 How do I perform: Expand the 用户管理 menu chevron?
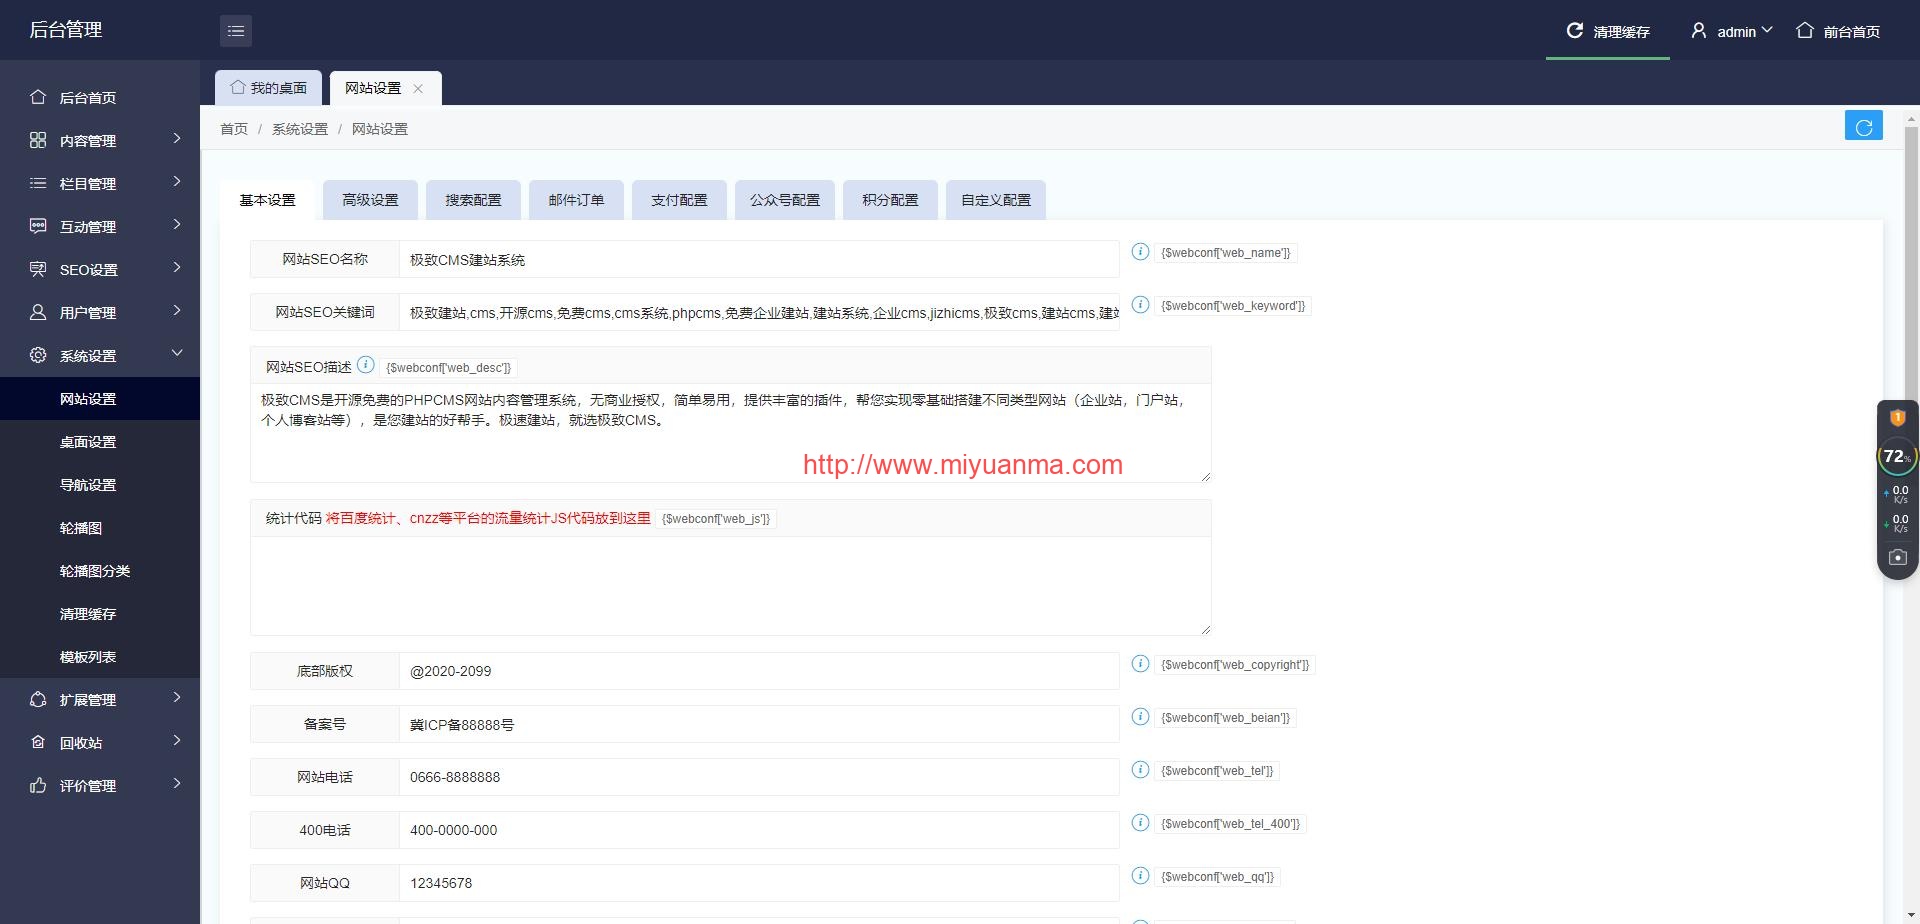[177, 310]
